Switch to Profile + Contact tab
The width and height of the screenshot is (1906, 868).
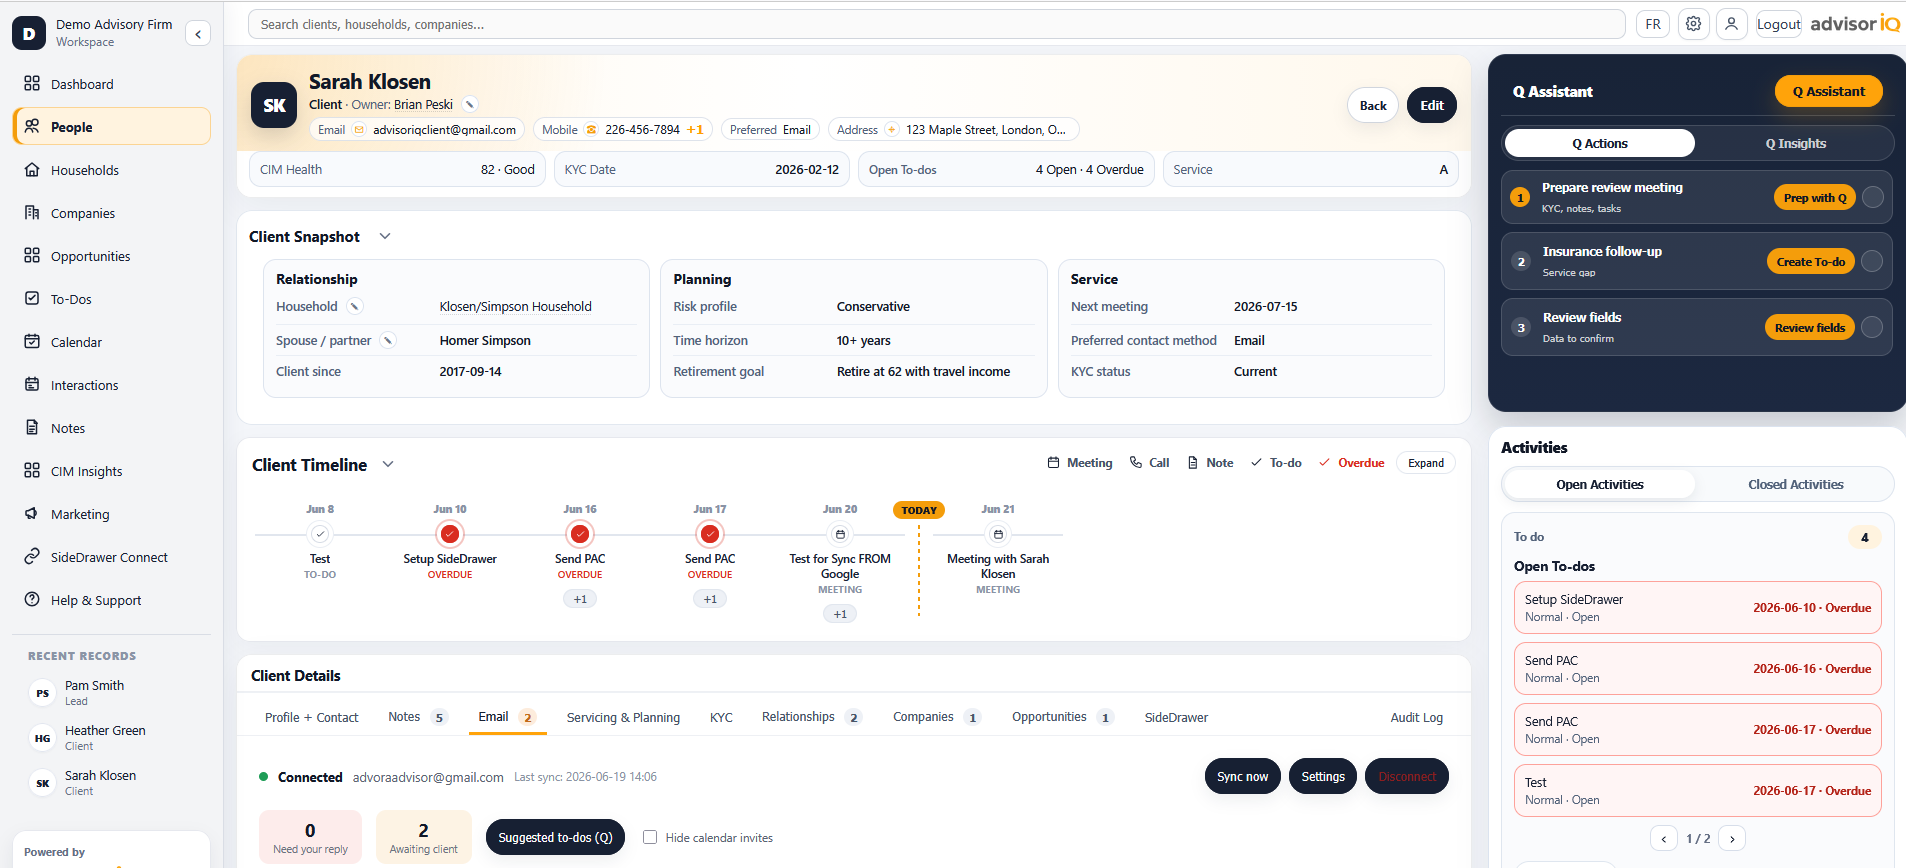click(x=311, y=718)
